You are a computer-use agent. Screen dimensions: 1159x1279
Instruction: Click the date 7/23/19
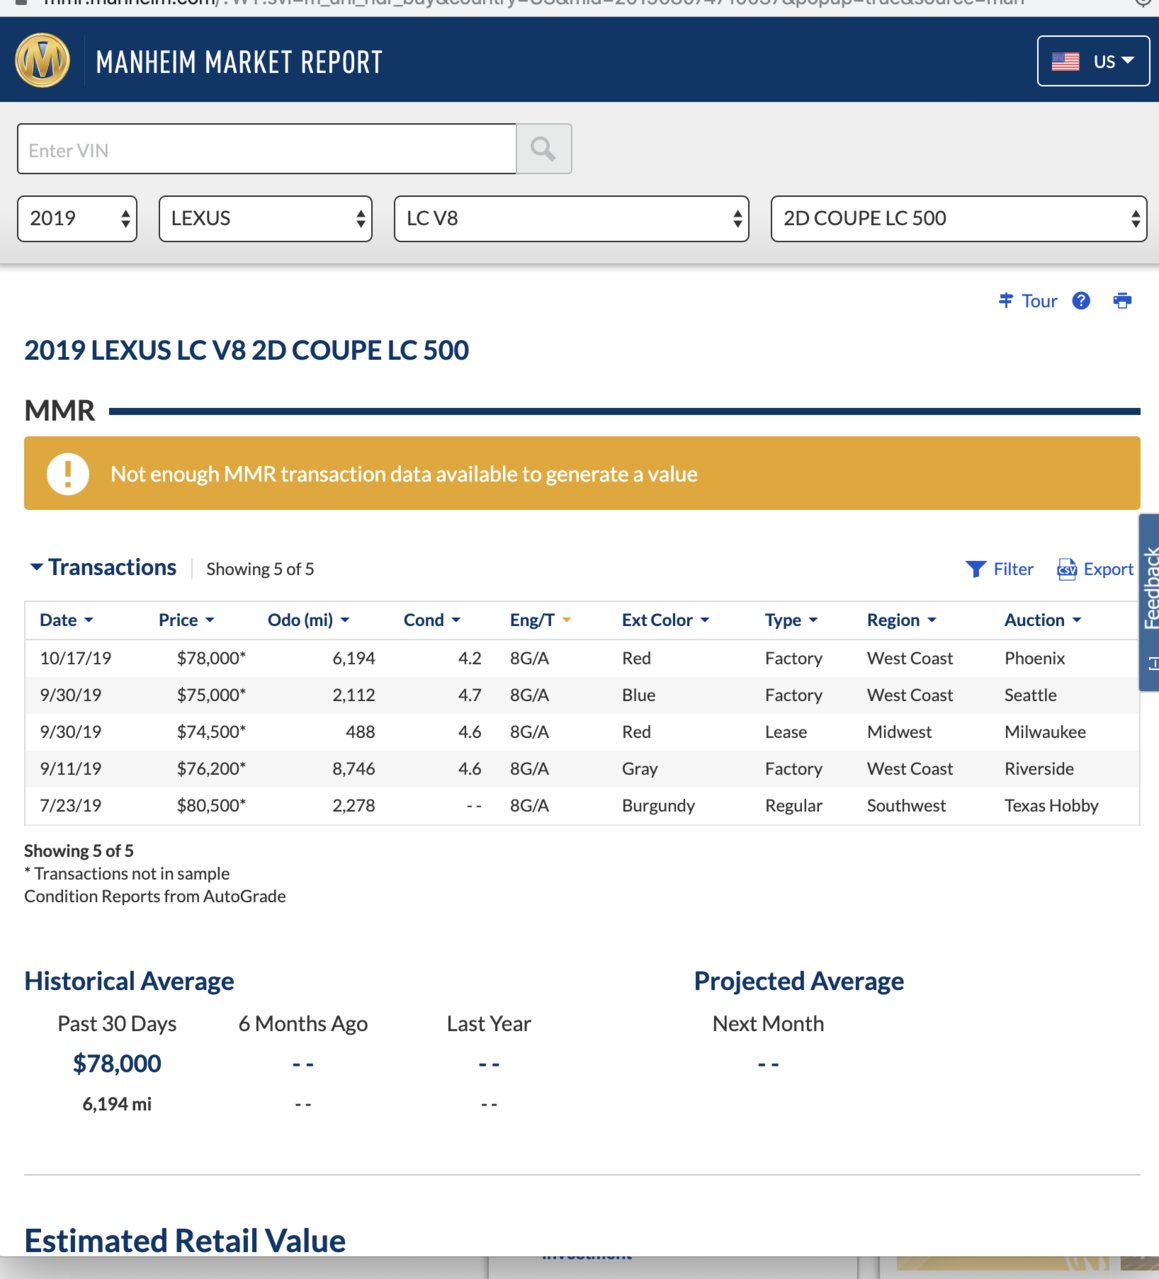point(70,805)
